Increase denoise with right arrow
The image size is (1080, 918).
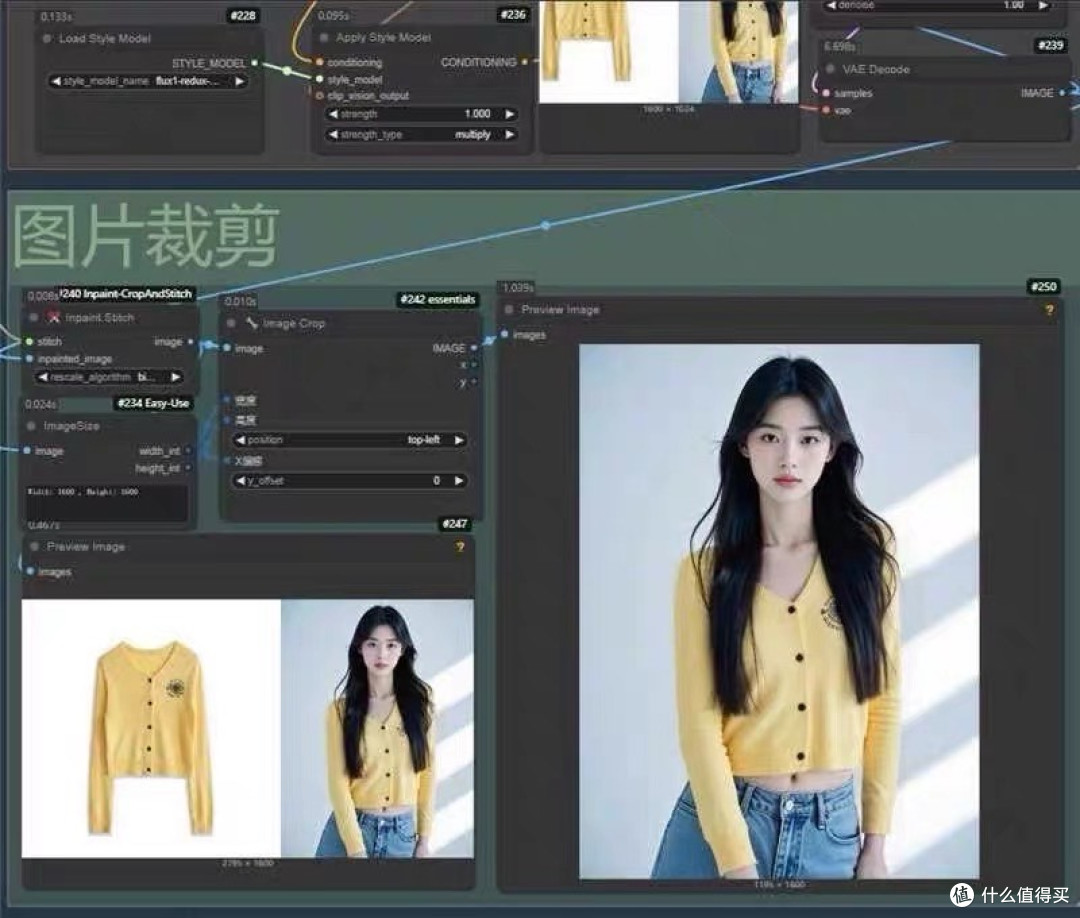(1043, 5)
